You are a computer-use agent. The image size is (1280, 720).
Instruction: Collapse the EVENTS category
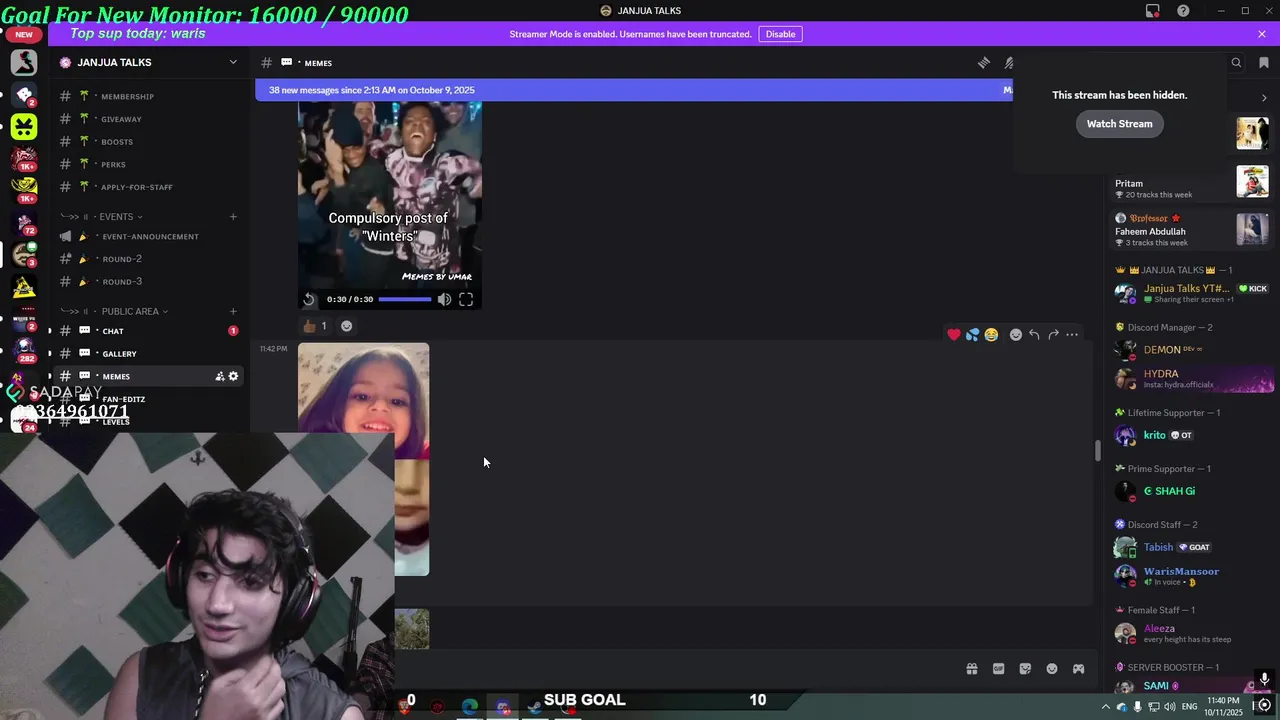point(115,216)
